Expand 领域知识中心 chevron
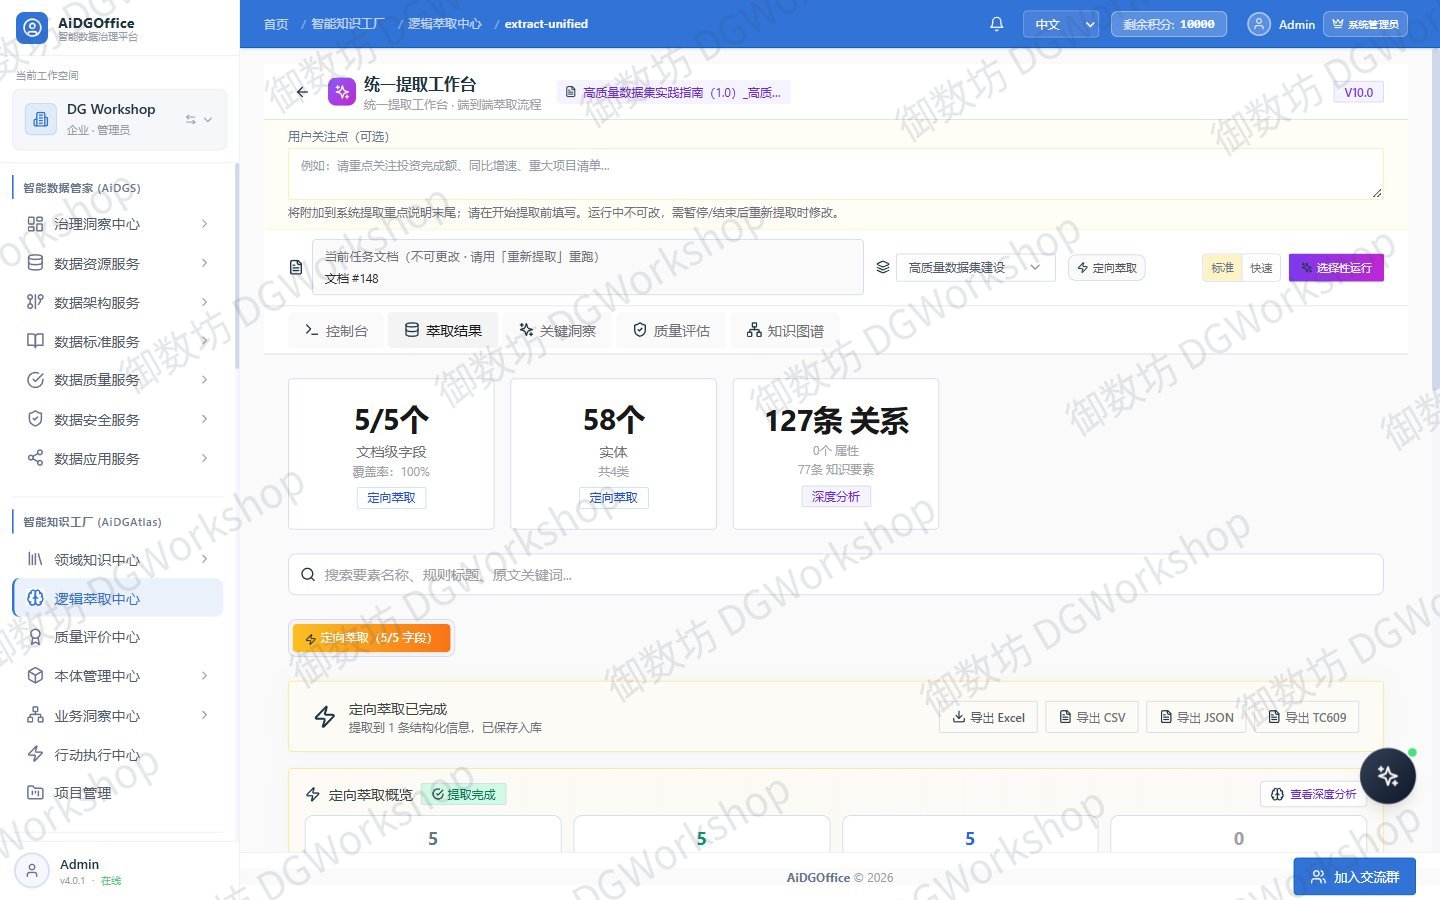Image resolution: width=1440 pixels, height=900 pixels. 204,559
